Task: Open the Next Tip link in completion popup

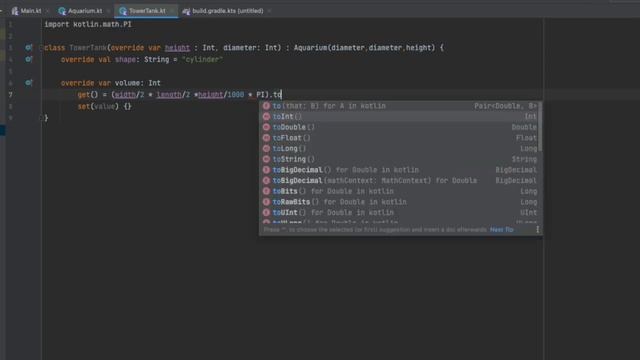Action: click(x=502, y=230)
